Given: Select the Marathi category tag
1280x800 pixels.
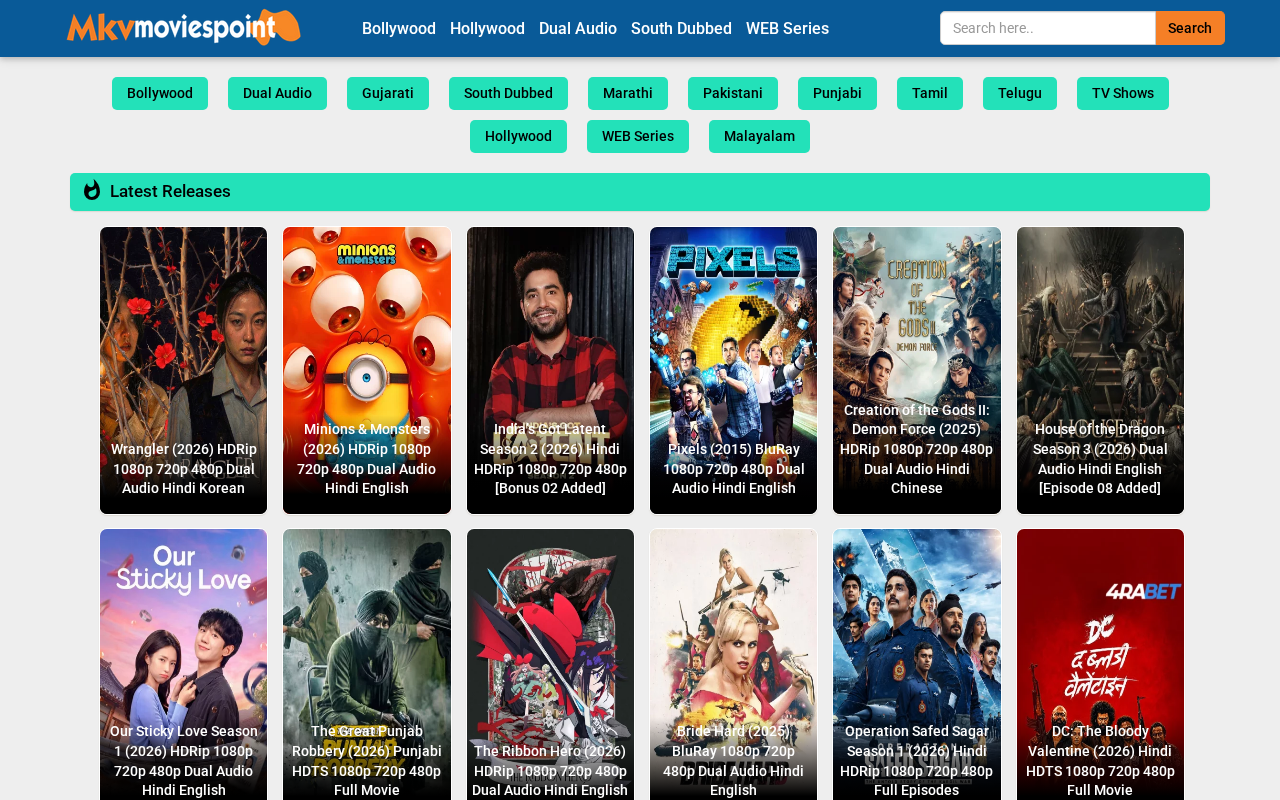Looking at the screenshot, I should click(628, 93).
